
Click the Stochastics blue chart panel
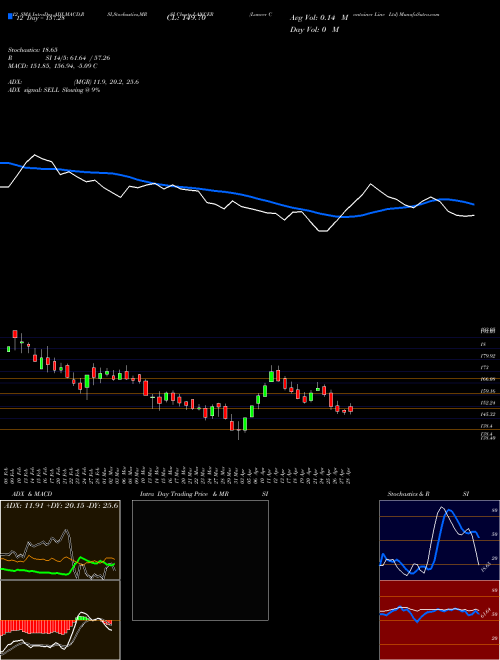click(439, 540)
